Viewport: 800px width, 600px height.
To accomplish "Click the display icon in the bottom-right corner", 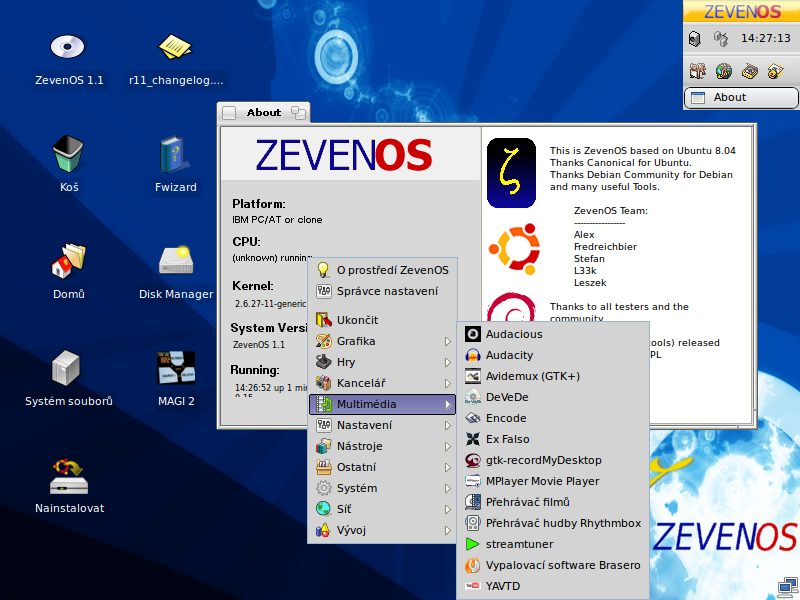I will (x=788, y=589).
